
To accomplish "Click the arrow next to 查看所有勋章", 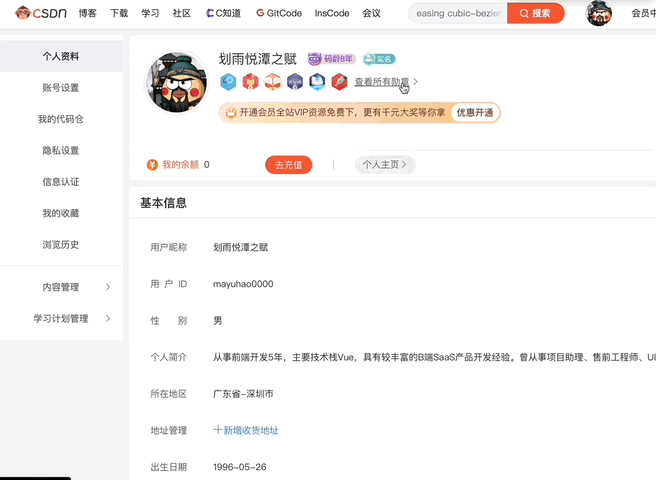I will (415, 82).
